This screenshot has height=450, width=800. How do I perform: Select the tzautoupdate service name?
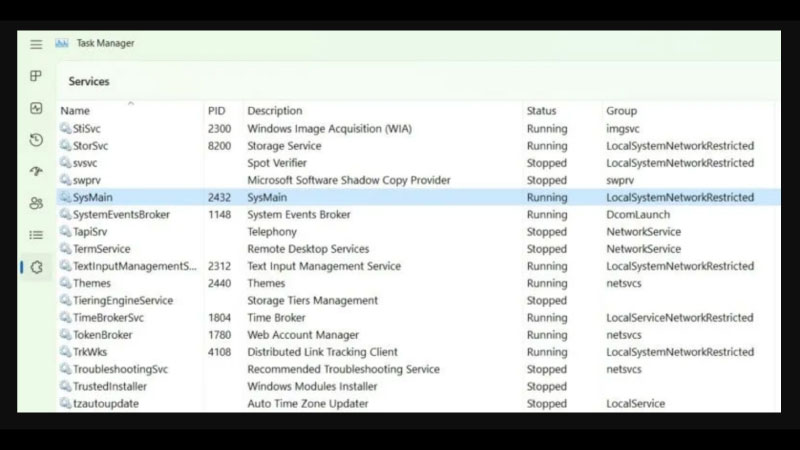pyautogui.click(x=106, y=404)
